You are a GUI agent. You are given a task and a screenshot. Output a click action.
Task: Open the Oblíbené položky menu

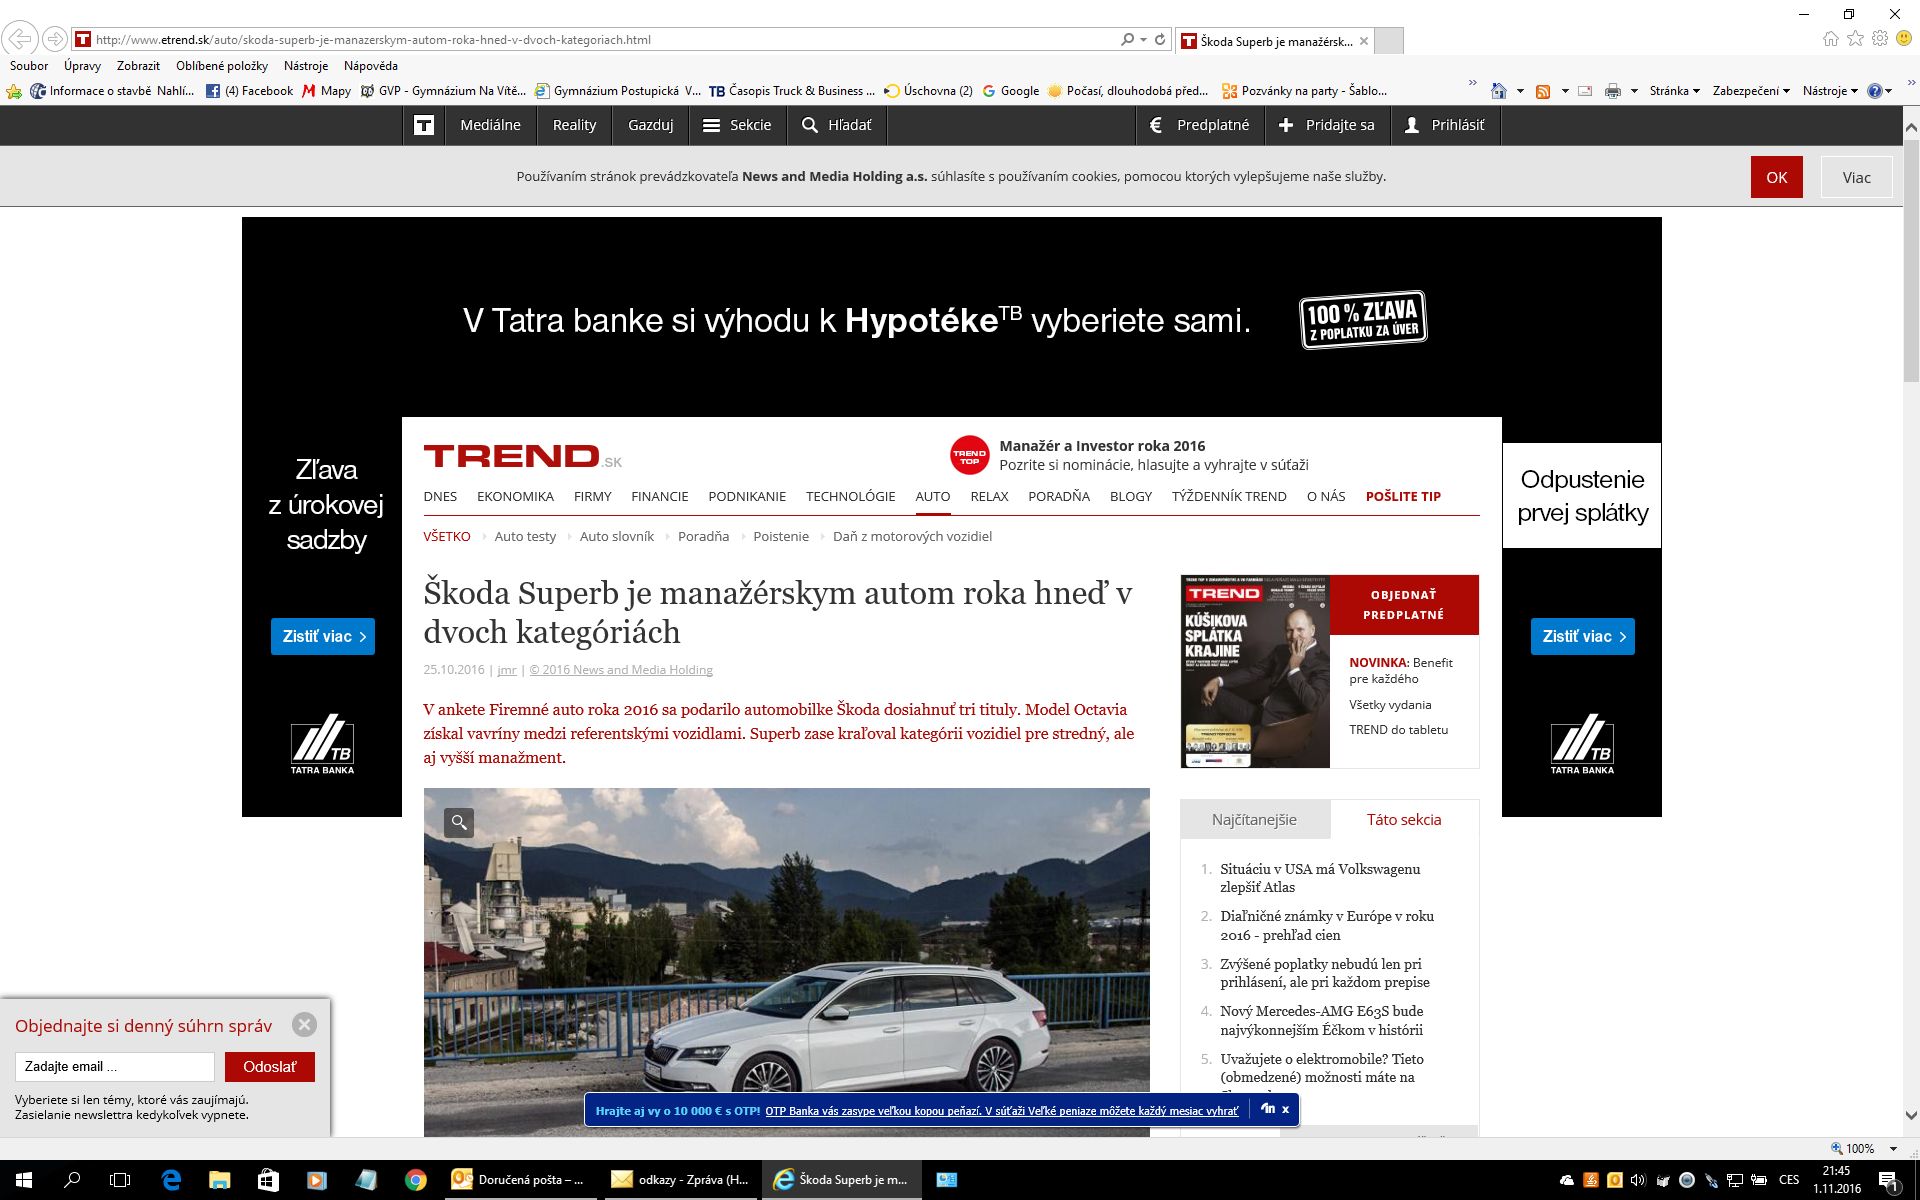(x=222, y=66)
